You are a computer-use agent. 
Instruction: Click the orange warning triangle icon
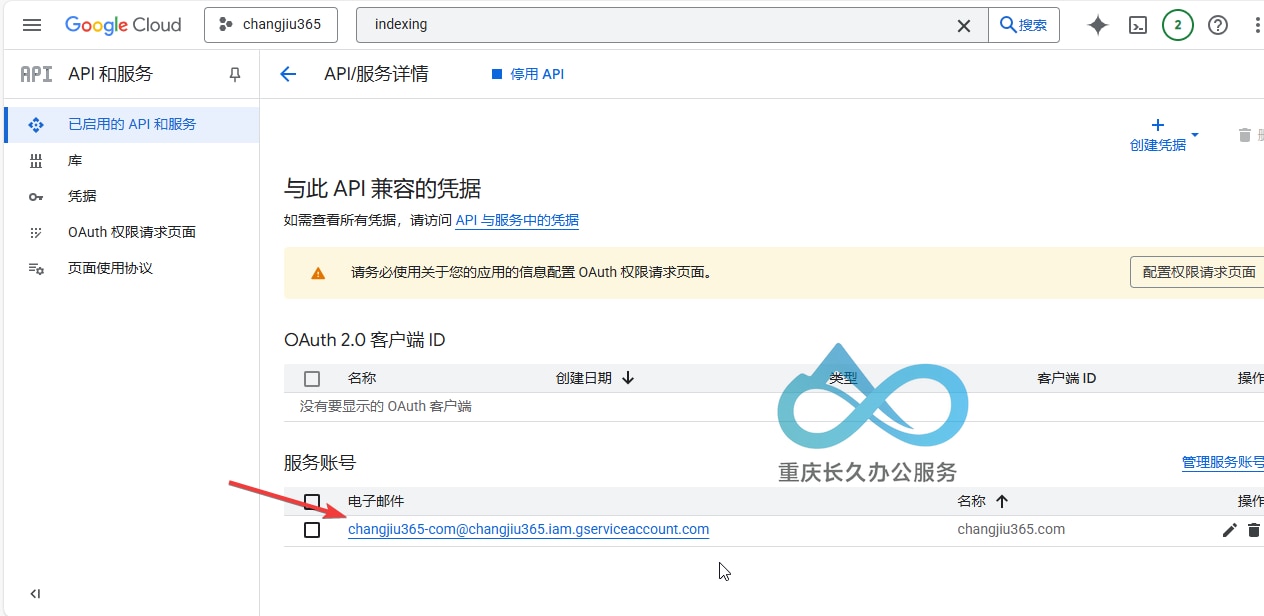pyautogui.click(x=318, y=273)
